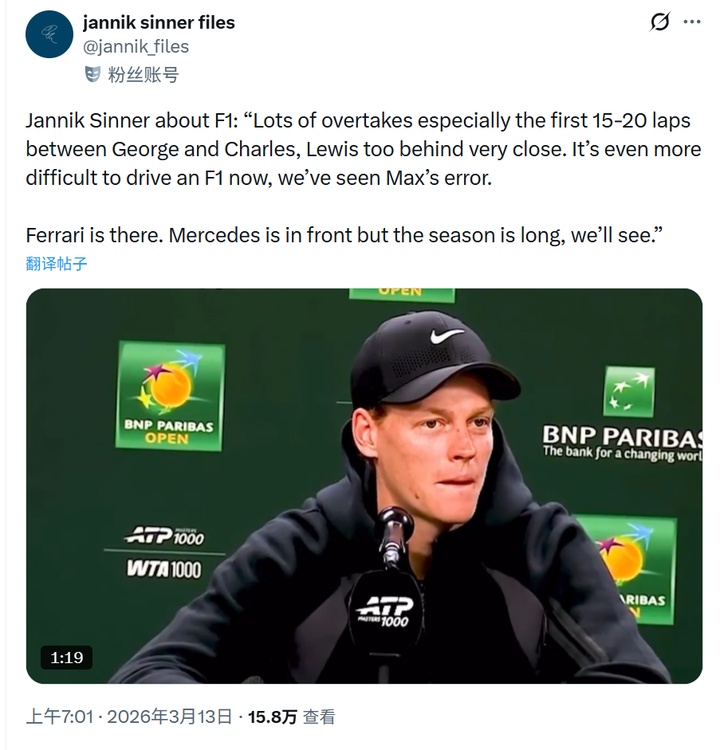Click the 15.8万 view count
This screenshot has height=750, width=720.
coord(272,717)
